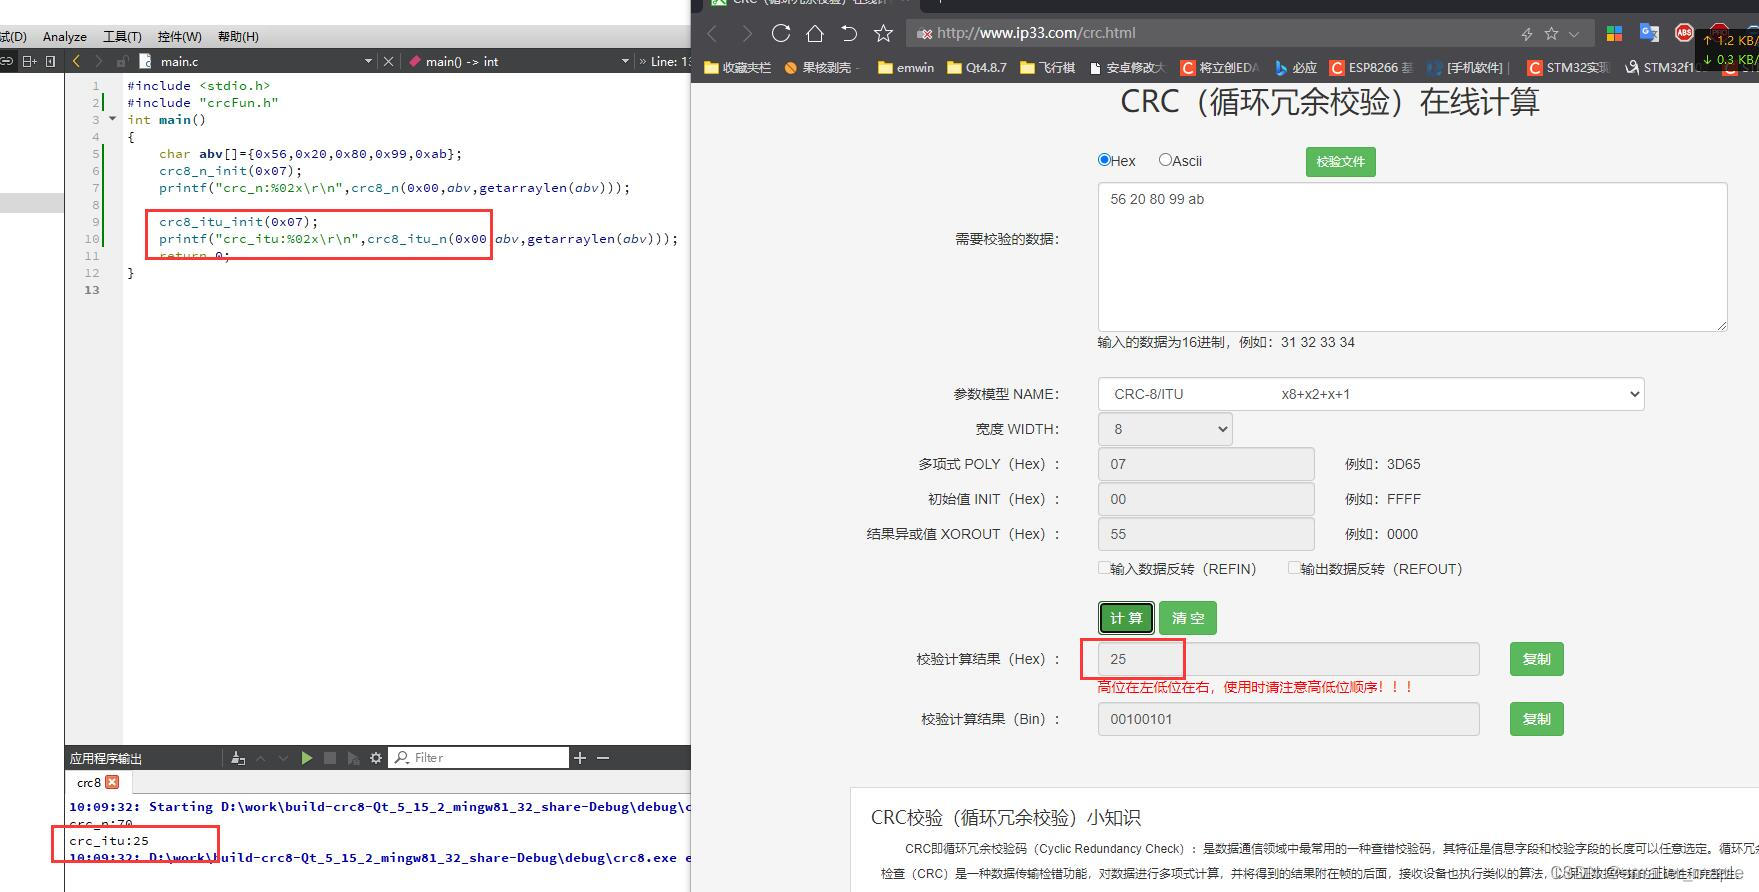Close the crc8 output tab
Image resolution: width=1759 pixels, height=892 pixels.
click(112, 782)
